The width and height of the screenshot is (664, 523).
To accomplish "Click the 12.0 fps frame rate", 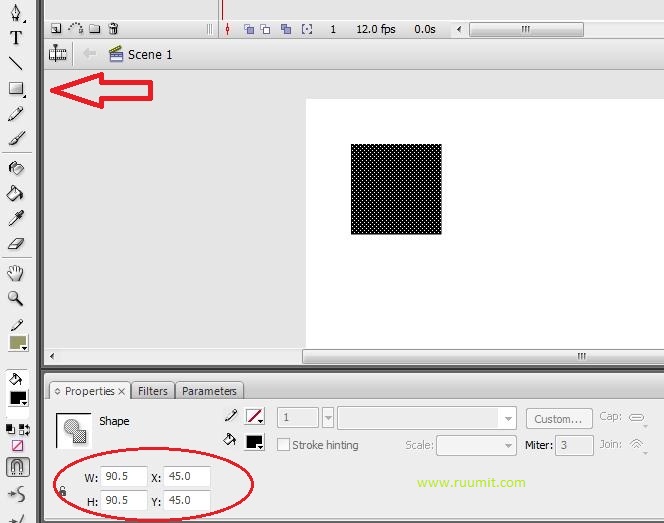I will [x=376, y=29].
